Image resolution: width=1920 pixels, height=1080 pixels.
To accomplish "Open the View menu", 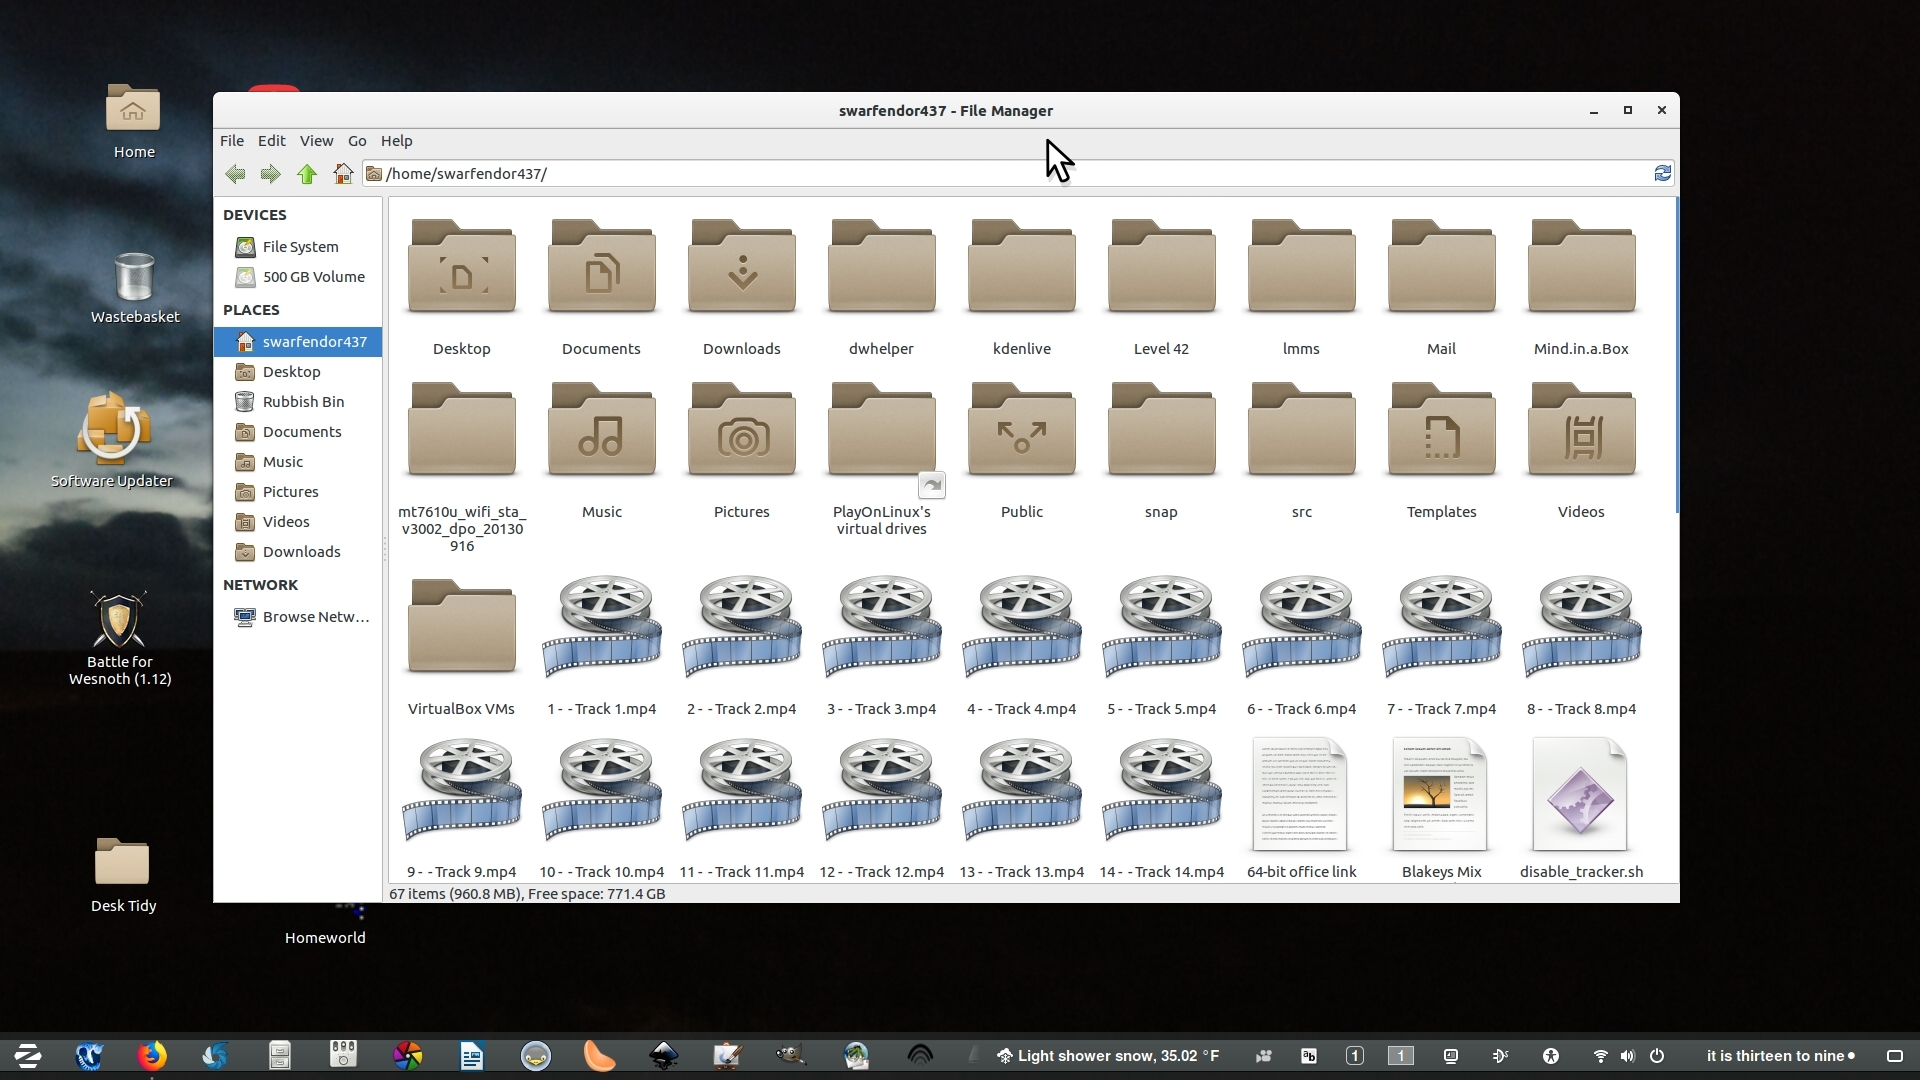I will (316, 141).
